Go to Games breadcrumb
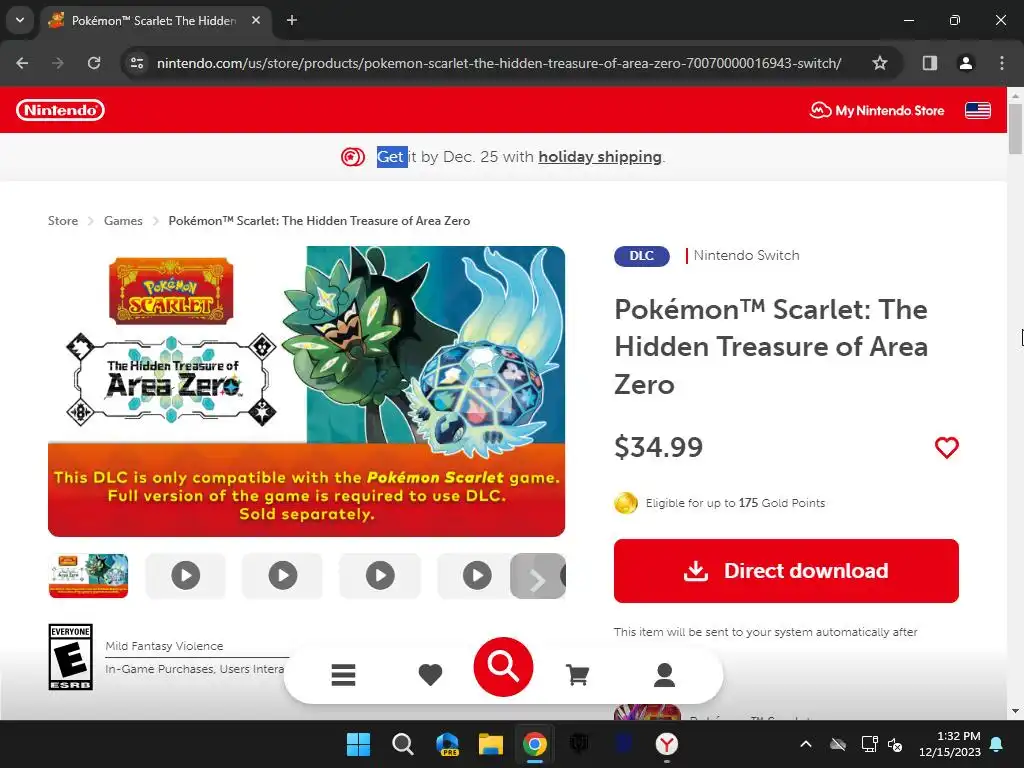Image resolution: width=1024 pixels, height=768 pixels. pyautogui.click(x=123, y=221)
